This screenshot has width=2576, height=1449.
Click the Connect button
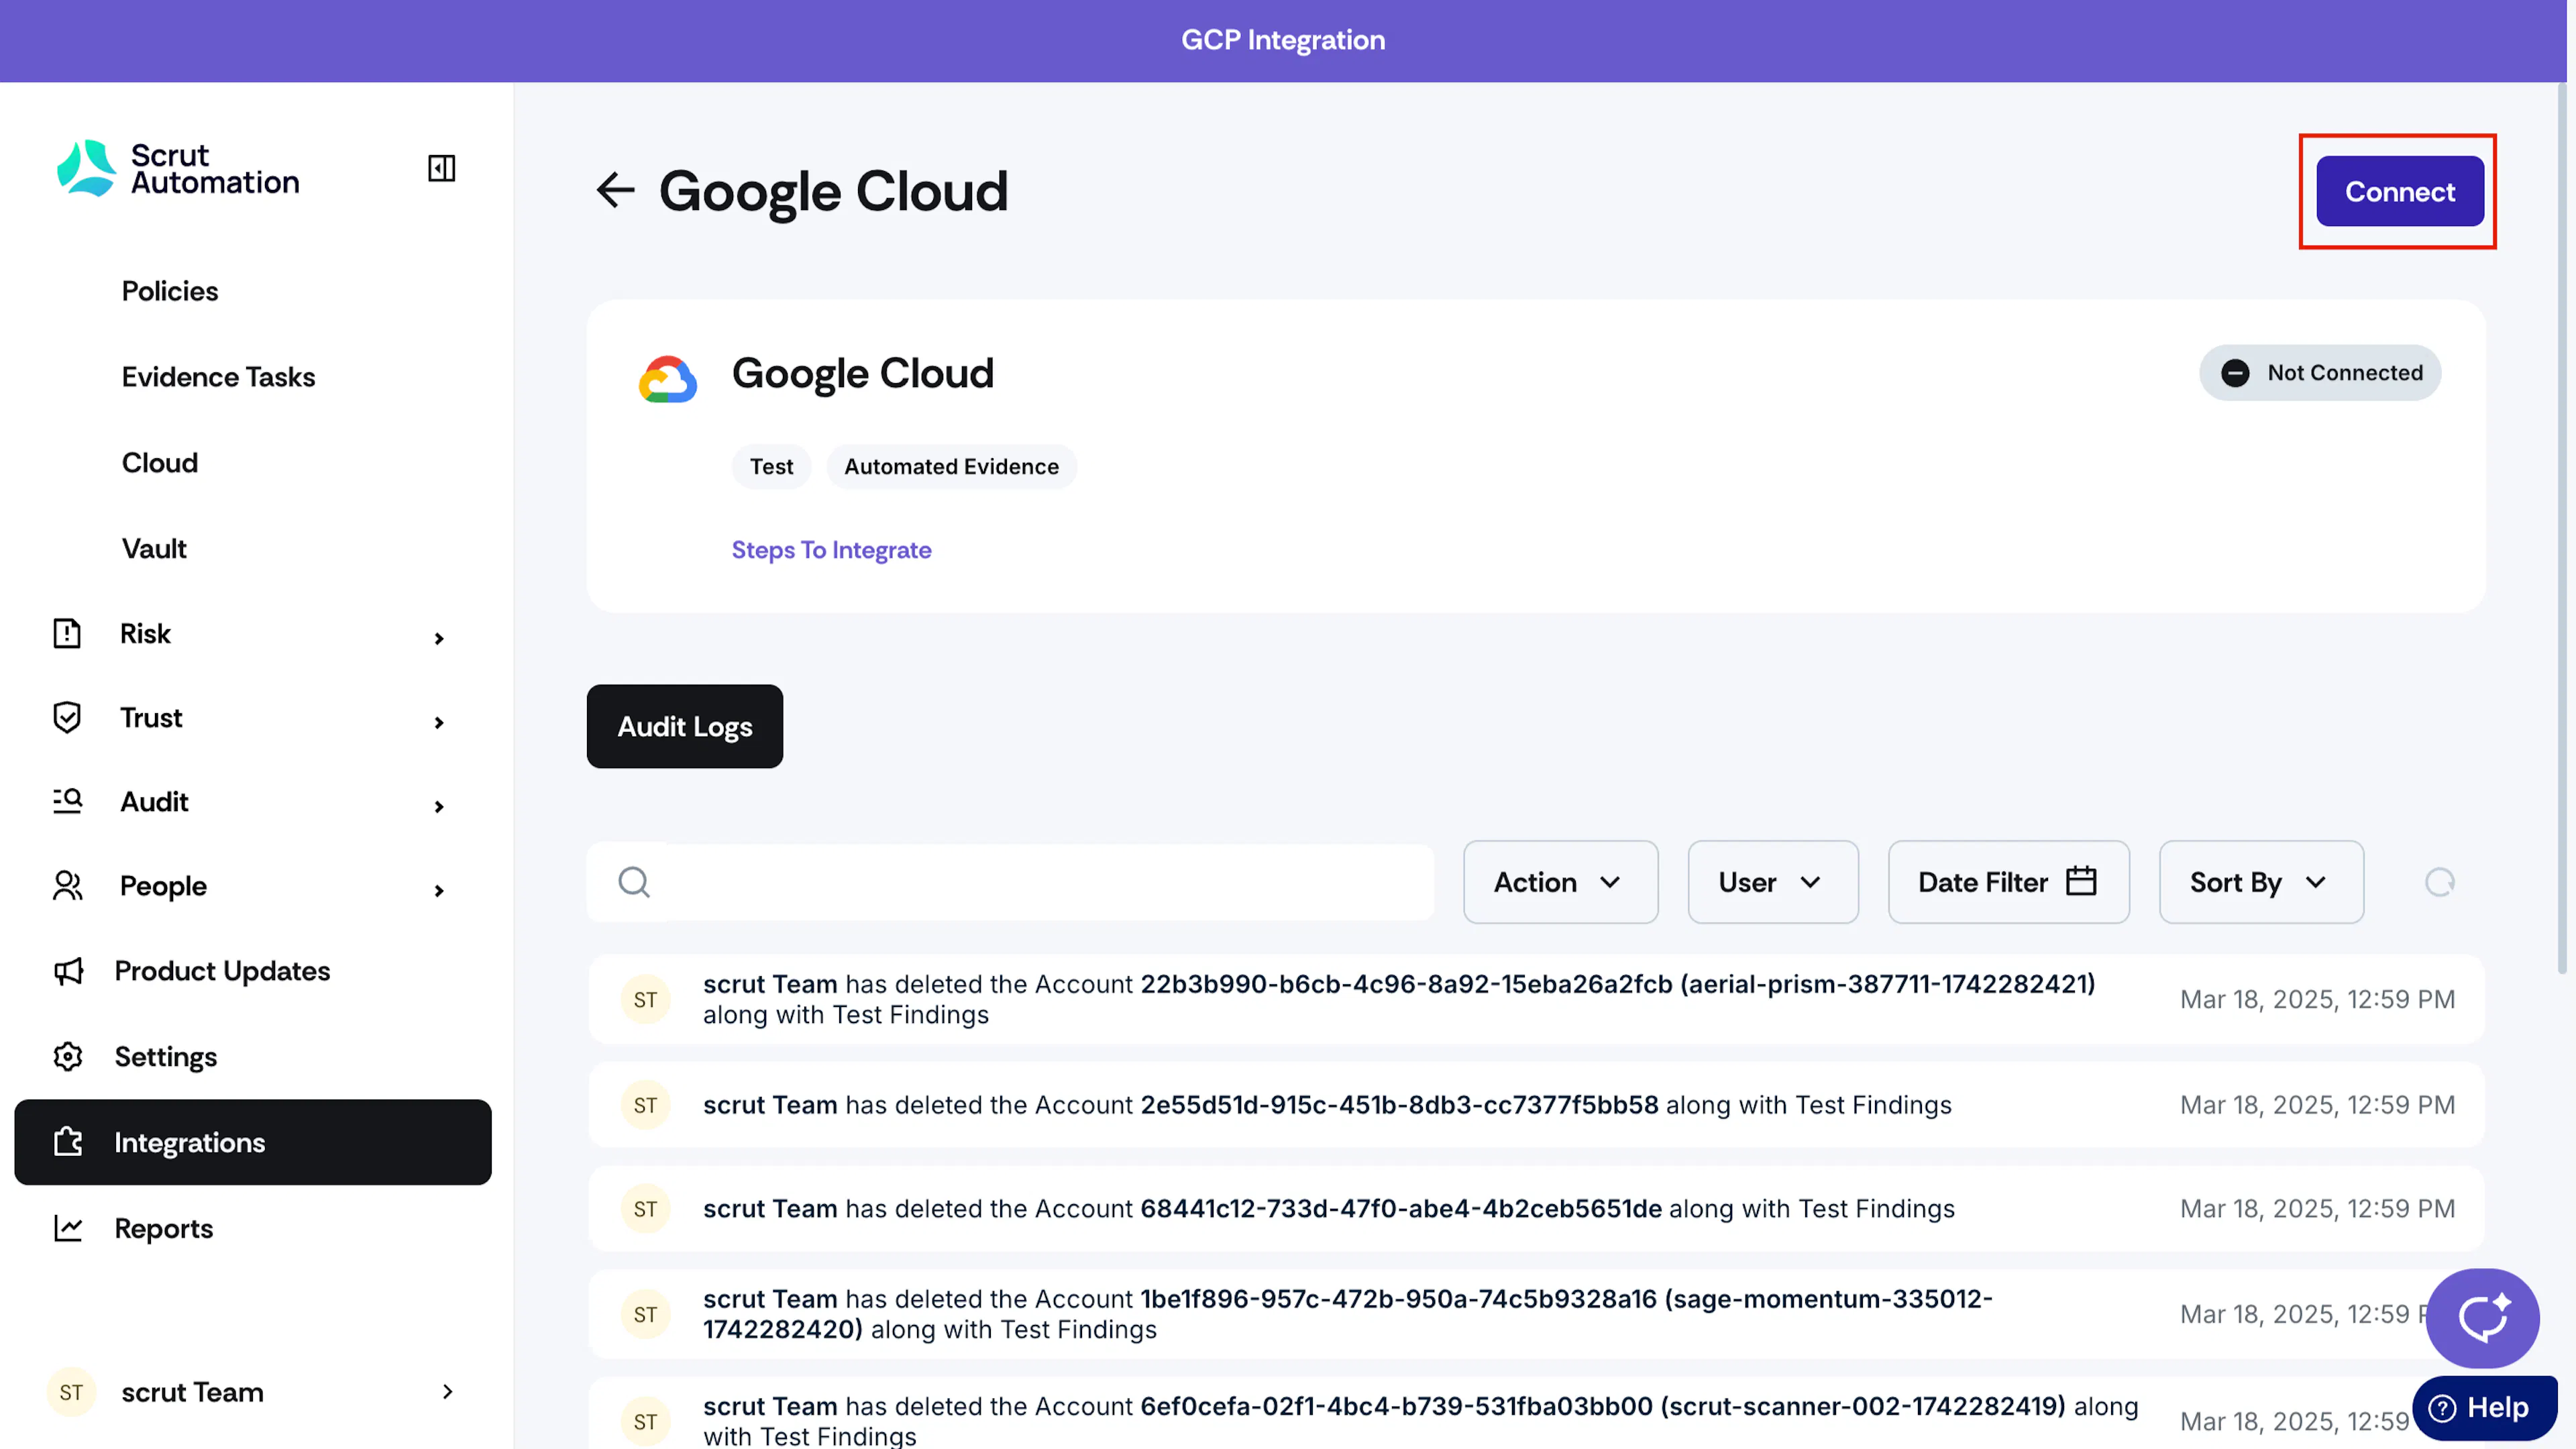pos(2400,191)
